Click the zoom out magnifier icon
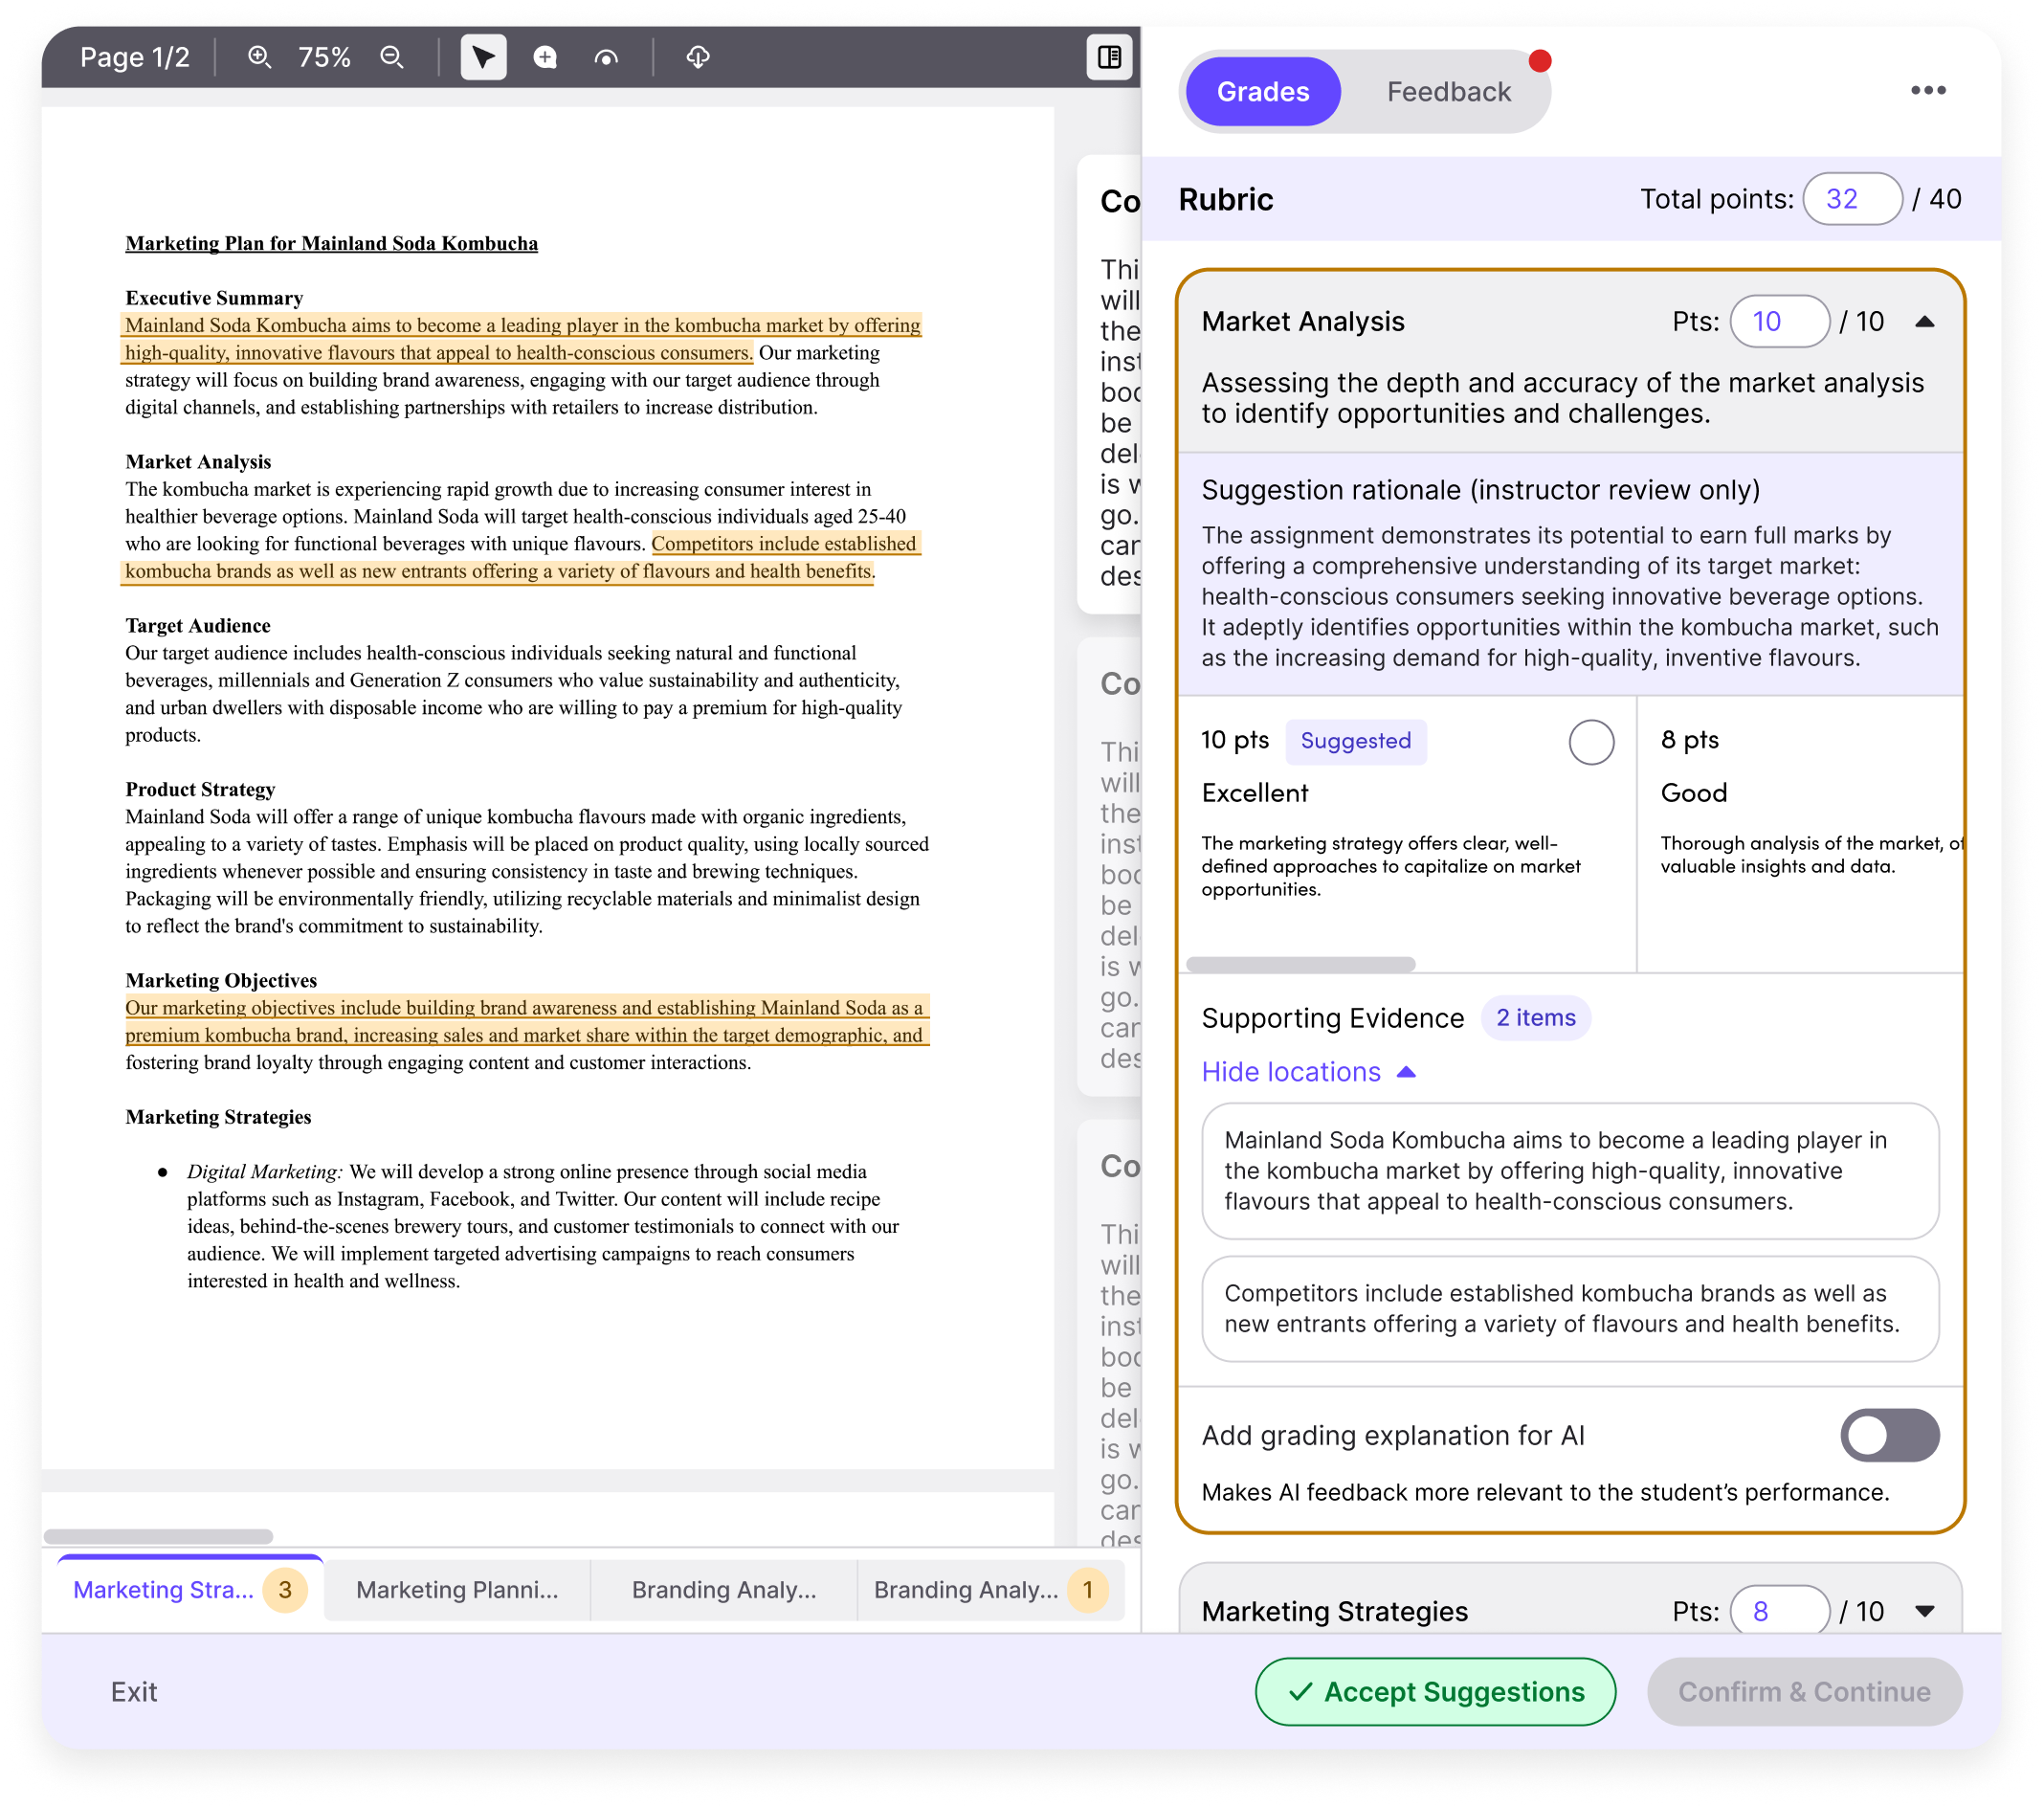This screenshot has width=2044, height=1807. (392, 57)
